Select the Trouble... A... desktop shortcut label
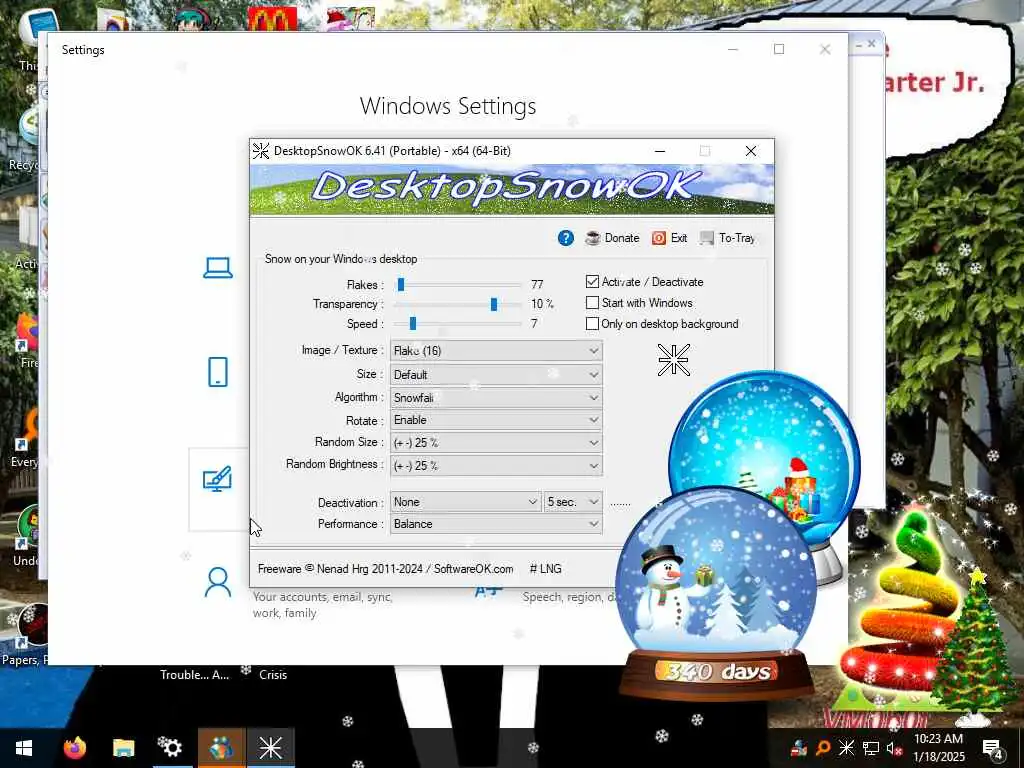 coord(195,675)
